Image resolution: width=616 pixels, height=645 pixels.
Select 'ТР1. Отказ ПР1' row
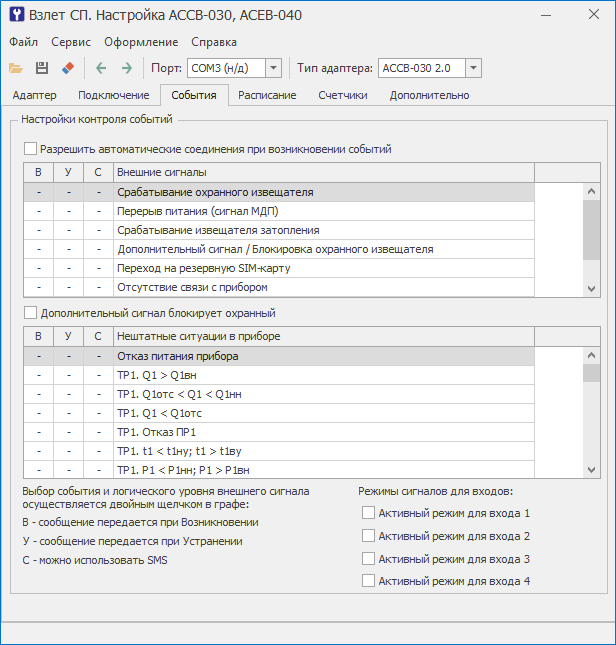point(279,432)
